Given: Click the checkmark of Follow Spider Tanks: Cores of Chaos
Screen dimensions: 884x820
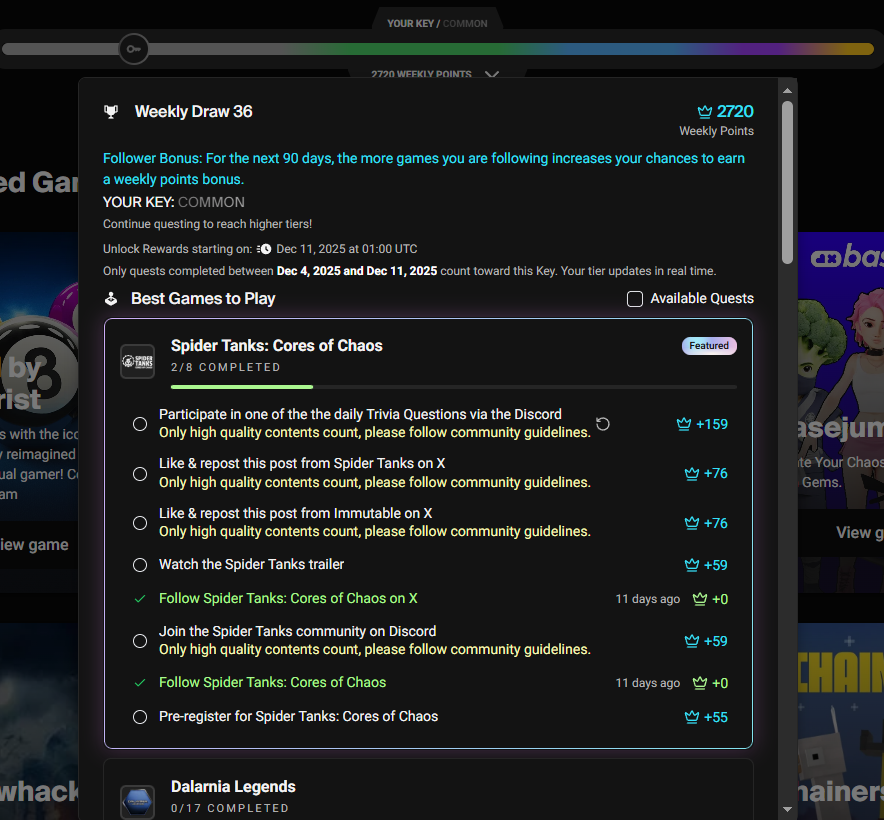Looking at the screenshot, I should (140, 683).
